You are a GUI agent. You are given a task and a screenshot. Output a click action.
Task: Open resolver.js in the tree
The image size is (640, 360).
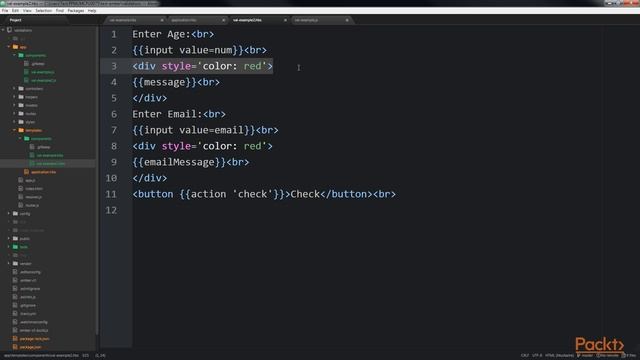33,197
